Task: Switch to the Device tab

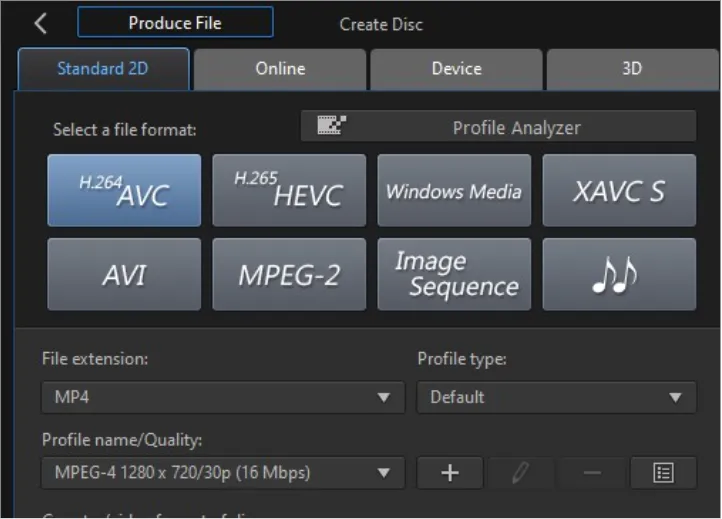Action: (456, 69)
